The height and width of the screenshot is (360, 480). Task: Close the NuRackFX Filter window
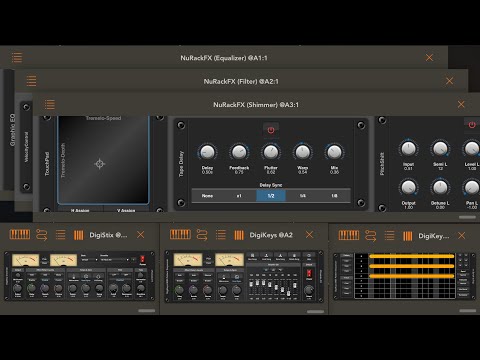(x=449, y=81)
